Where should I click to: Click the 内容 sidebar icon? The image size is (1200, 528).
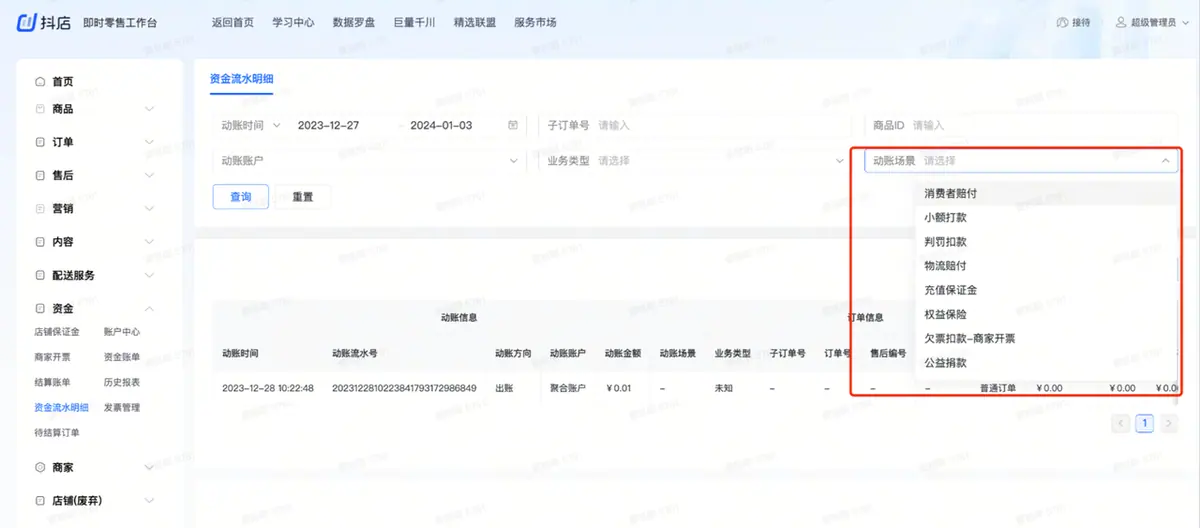point(40,242)
